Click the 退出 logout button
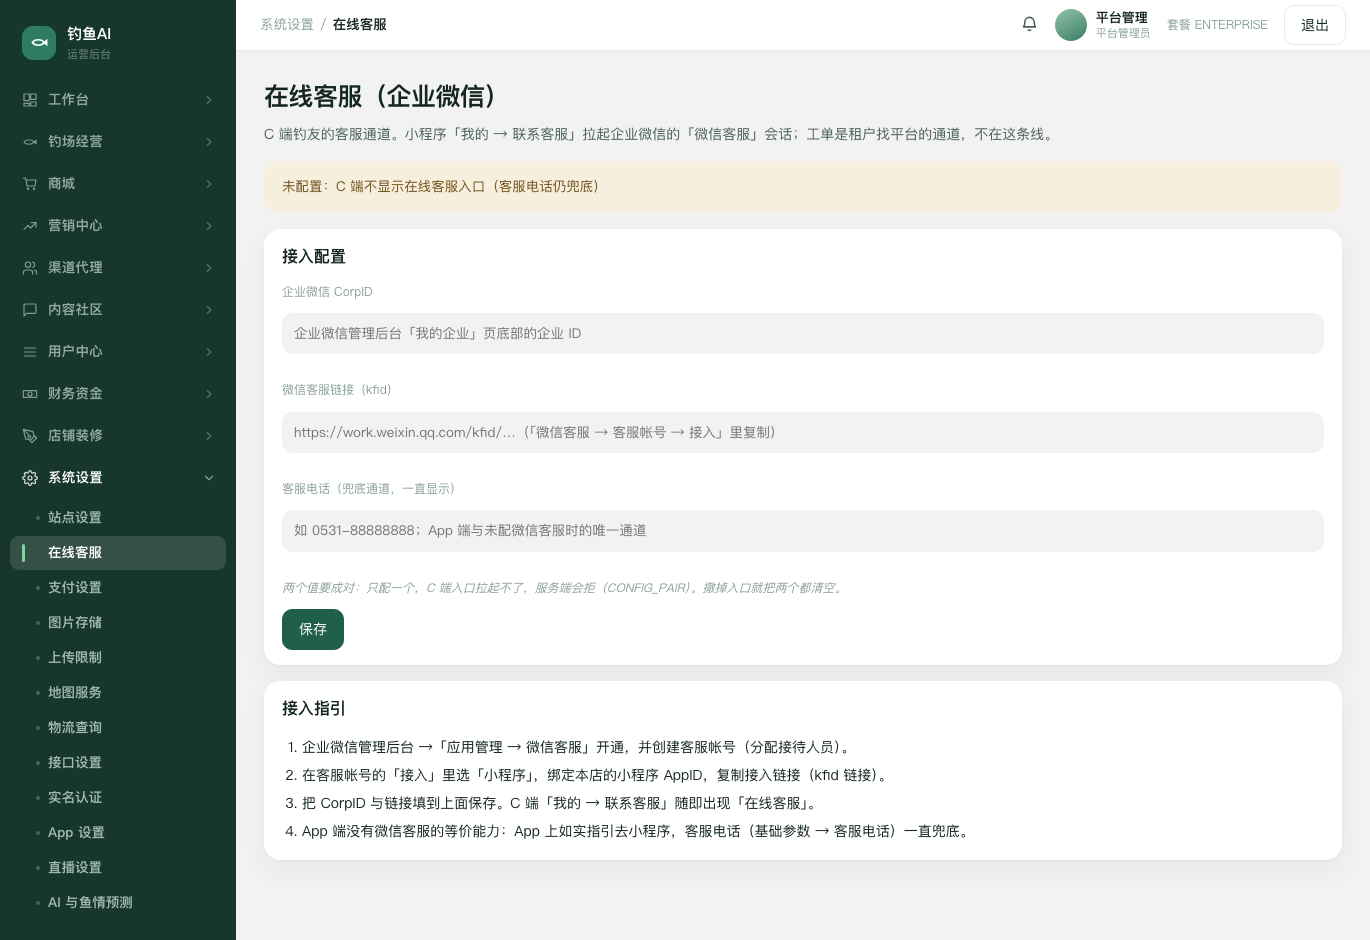 click(1315, 25)
